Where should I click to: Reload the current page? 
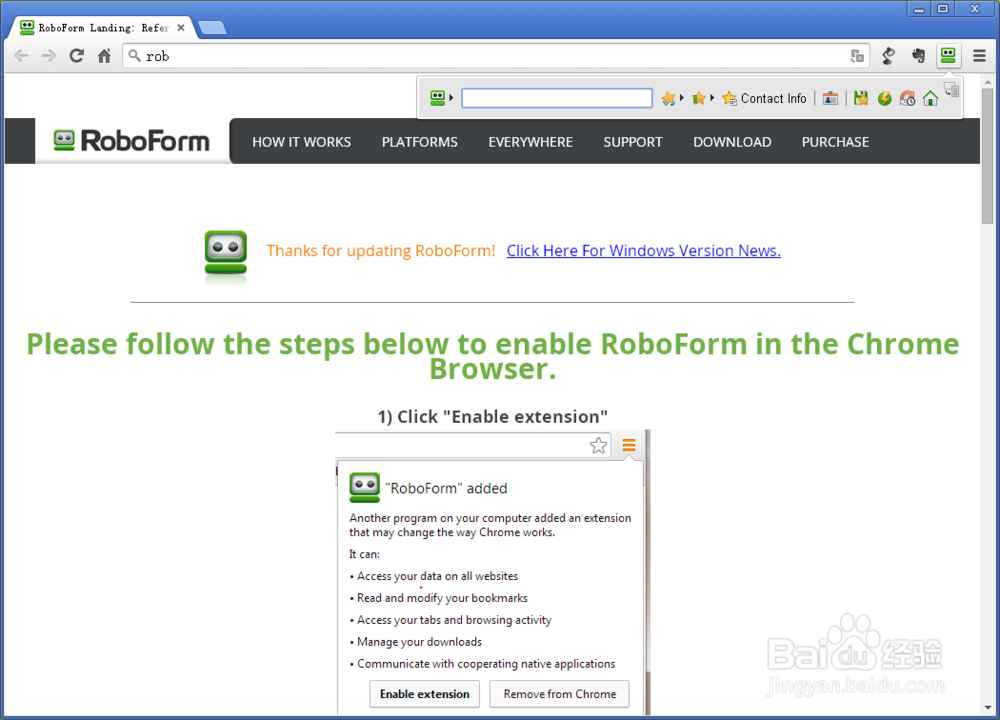(77, 56)
